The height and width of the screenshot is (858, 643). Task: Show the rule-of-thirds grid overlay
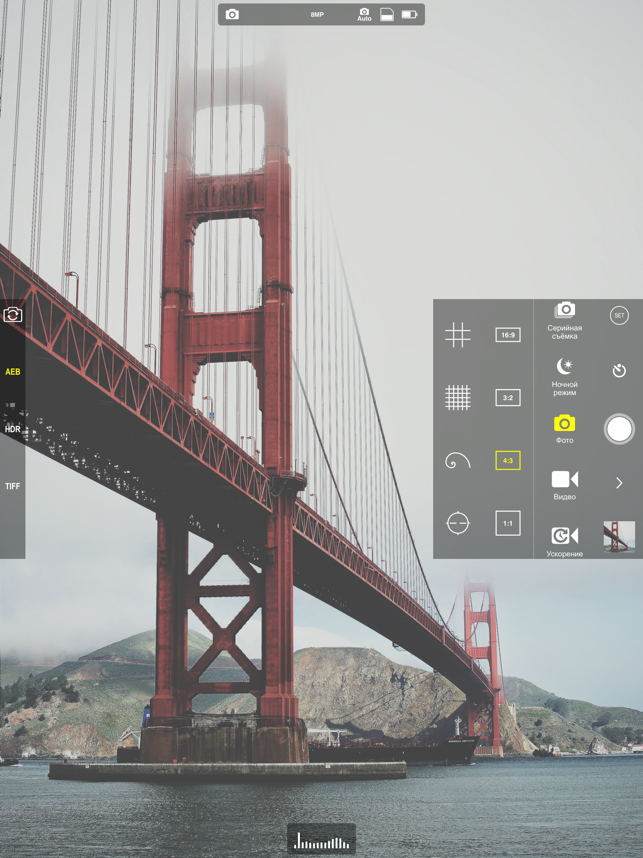click(x=457, y=335)
